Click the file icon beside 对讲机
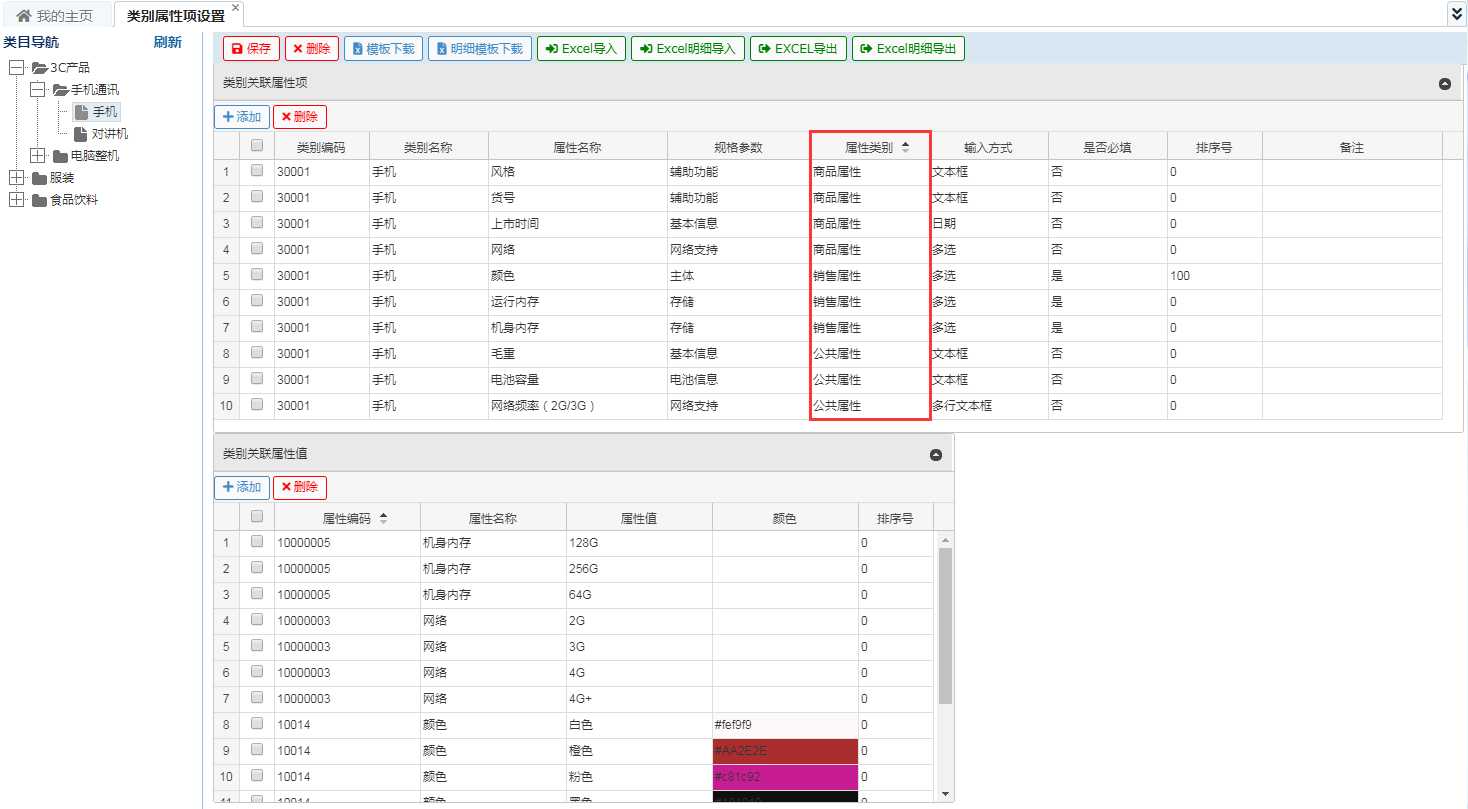The height and width of the screenshot is (809, 1468). (x=81, y=134)
